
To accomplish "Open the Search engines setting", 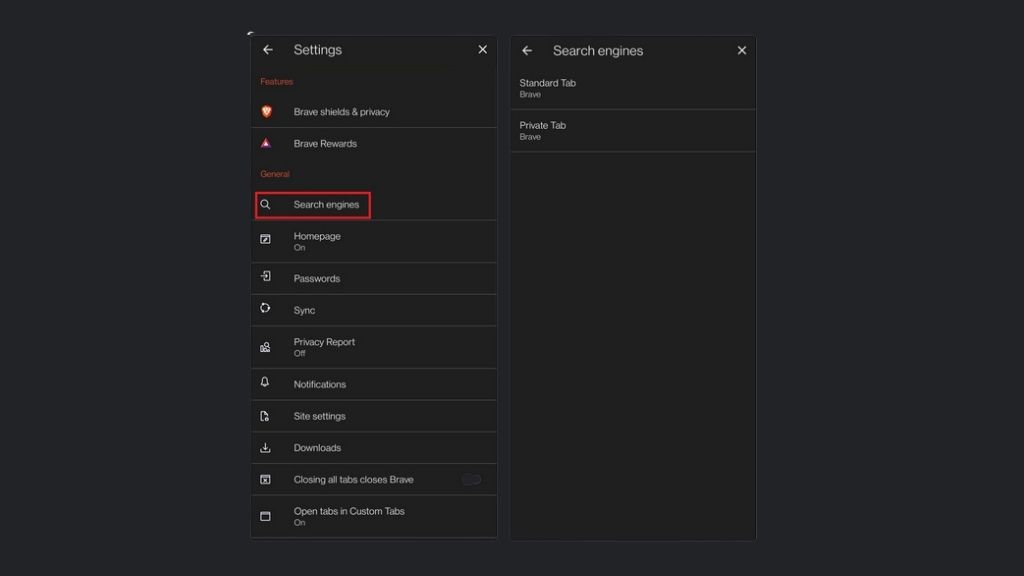I will [374, 204].
